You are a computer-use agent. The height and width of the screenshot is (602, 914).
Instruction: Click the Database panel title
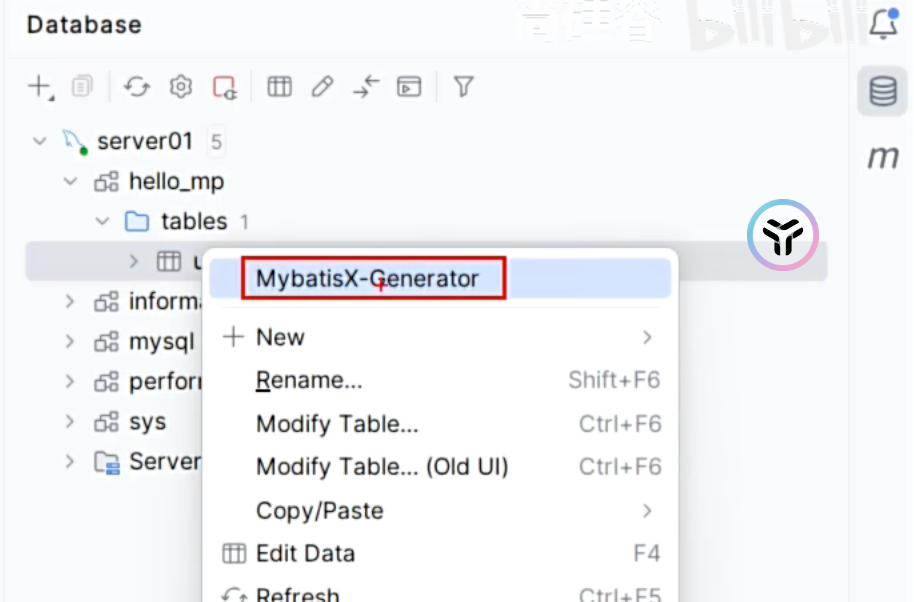[84, 24]
